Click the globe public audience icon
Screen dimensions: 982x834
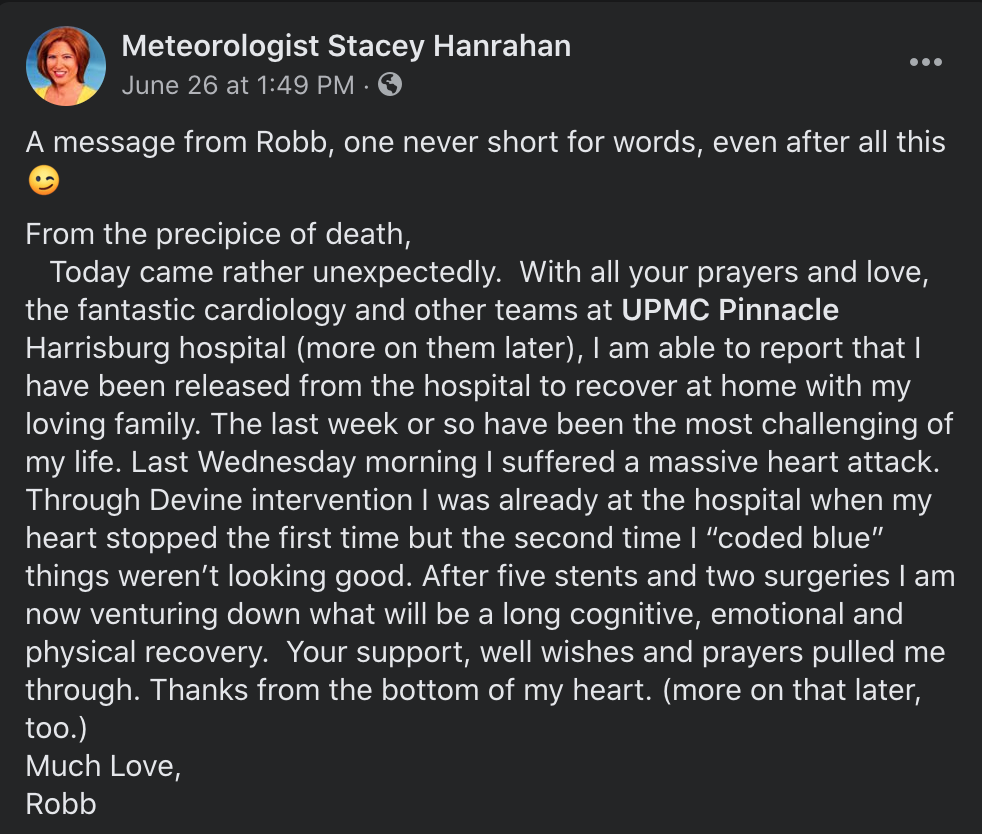coord(390,85)
